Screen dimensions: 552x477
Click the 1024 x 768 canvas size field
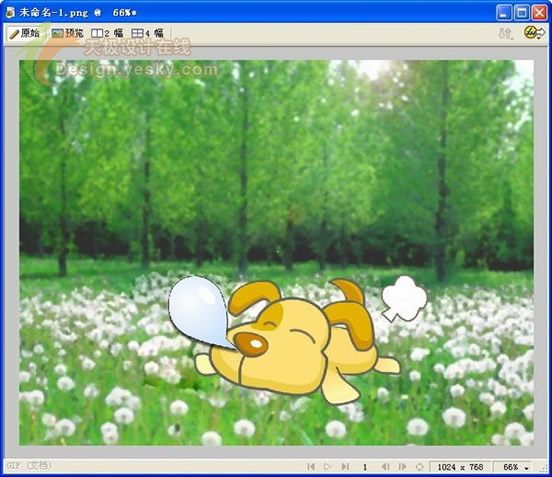[x=460, y=467]
